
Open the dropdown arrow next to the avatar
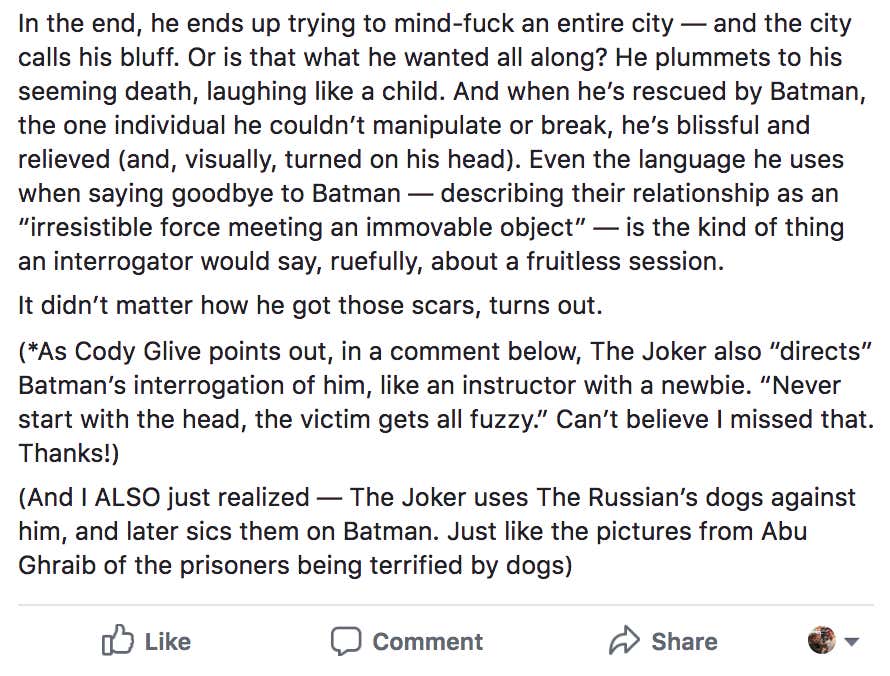(852, 642)
